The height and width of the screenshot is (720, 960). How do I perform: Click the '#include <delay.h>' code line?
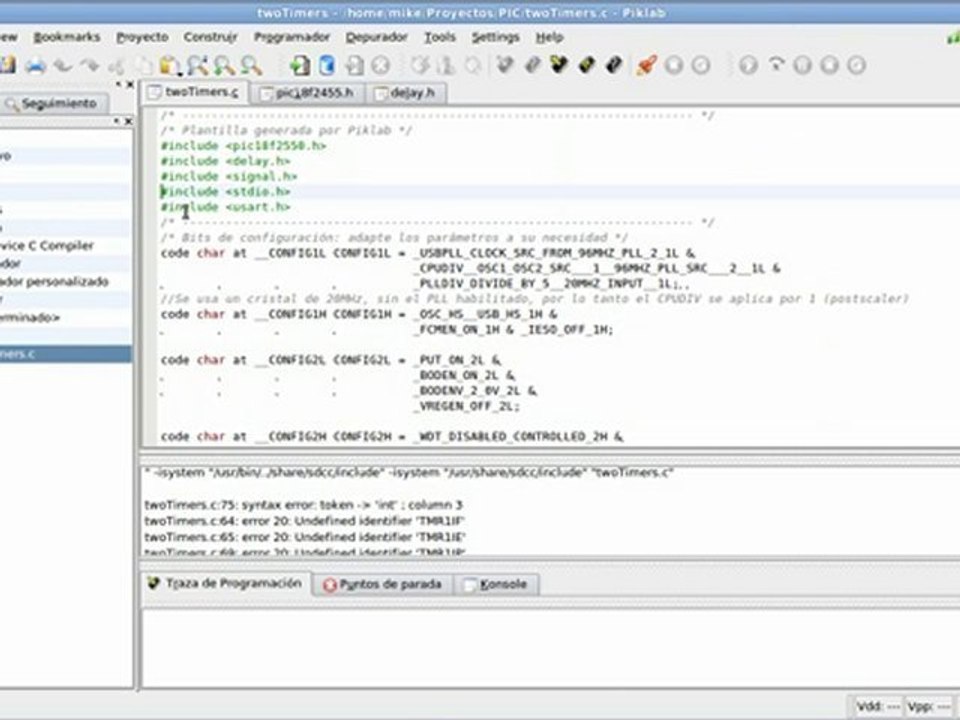[225, 161]
